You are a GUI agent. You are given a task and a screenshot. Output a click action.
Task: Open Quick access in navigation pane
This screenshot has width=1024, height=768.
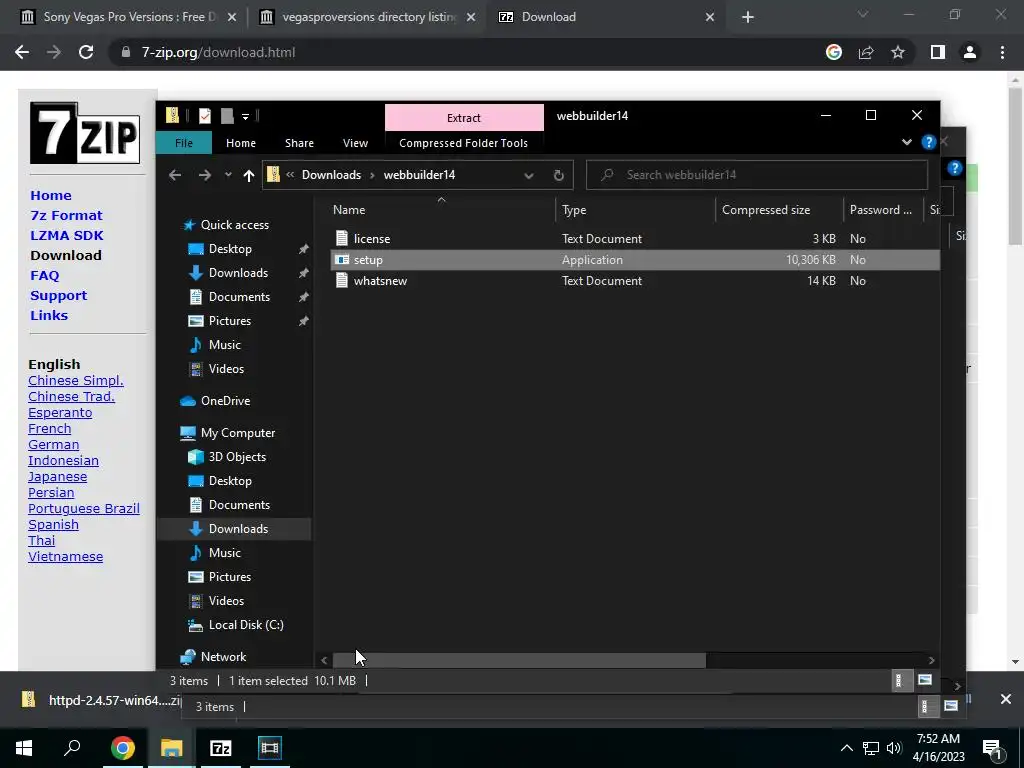tap(234, 225)
